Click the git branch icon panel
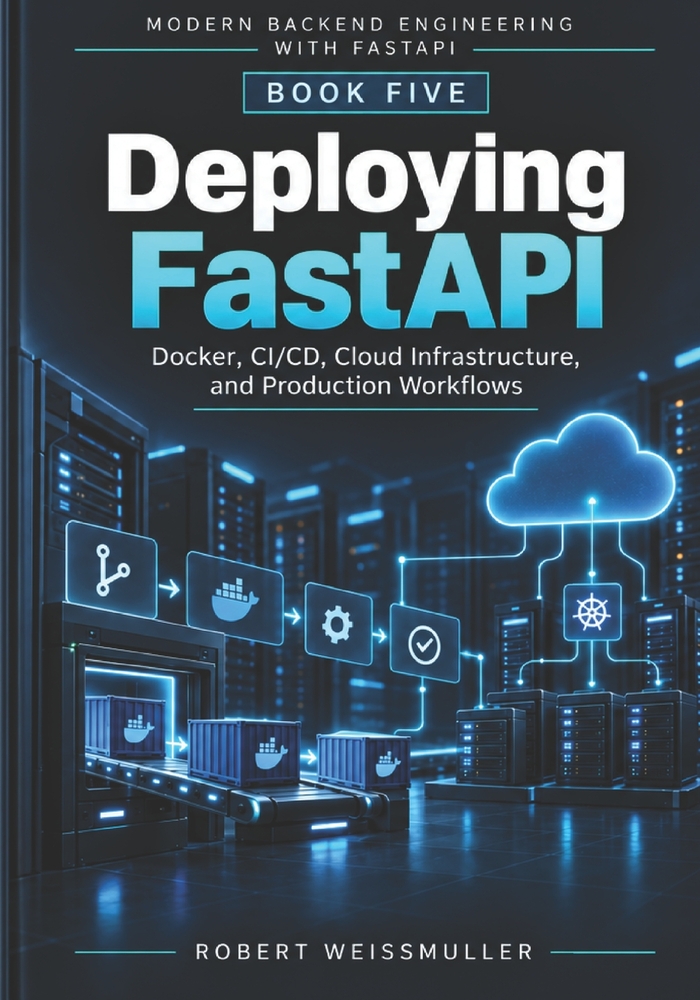The image size is (700, 1000). point(112,569)
